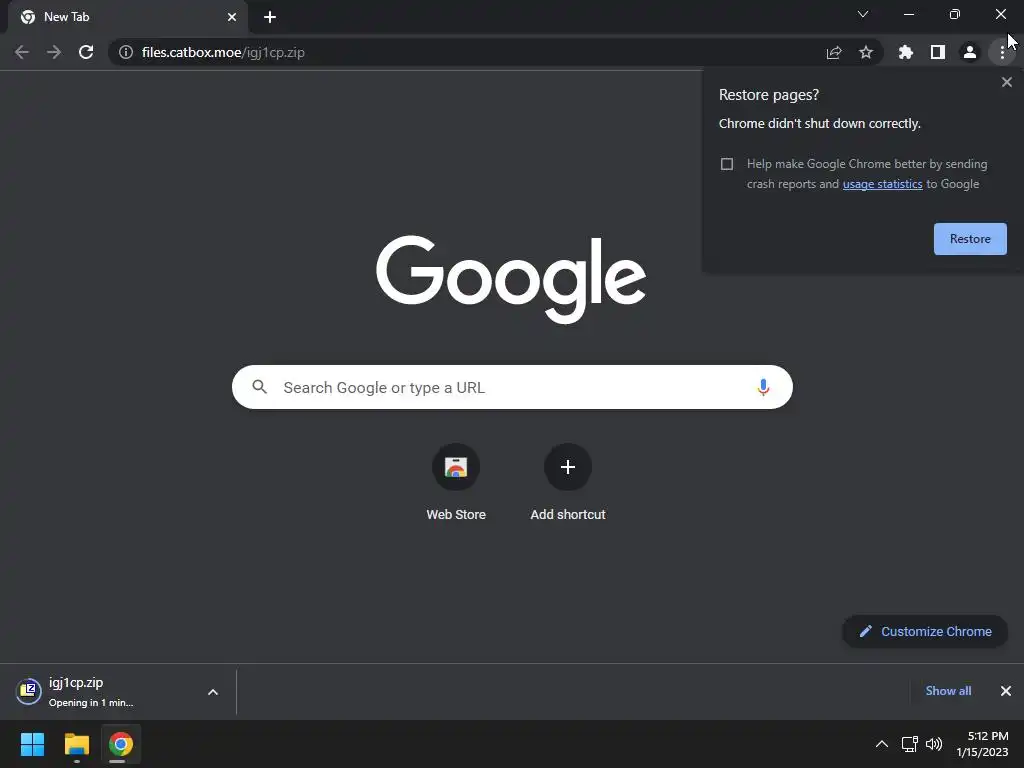Dismiss the Restore pages popup
Viewport: 1024px width, 768px height.
(x=1007, y=82)
